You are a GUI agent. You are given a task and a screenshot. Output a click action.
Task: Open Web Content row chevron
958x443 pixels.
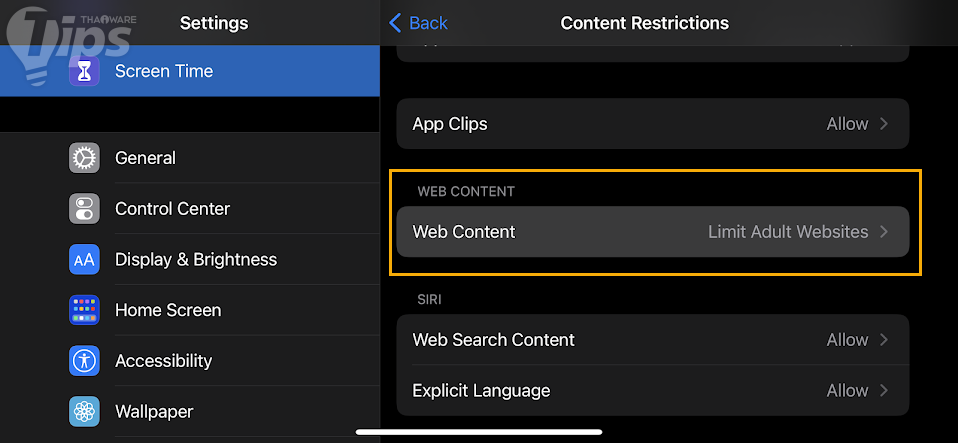[x=884, y=232]
